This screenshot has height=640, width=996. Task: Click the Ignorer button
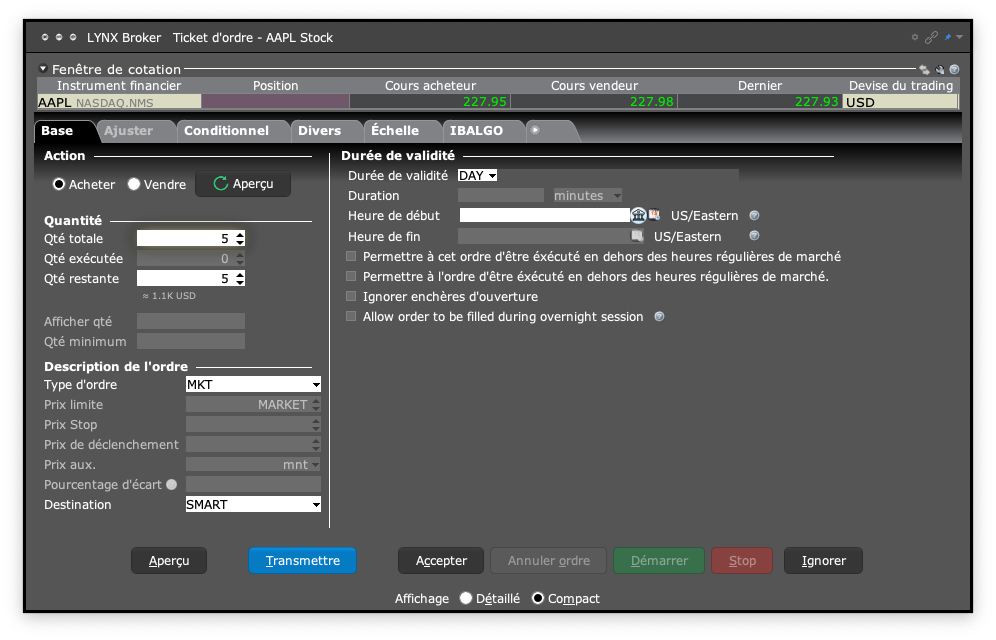pos(823,561)
